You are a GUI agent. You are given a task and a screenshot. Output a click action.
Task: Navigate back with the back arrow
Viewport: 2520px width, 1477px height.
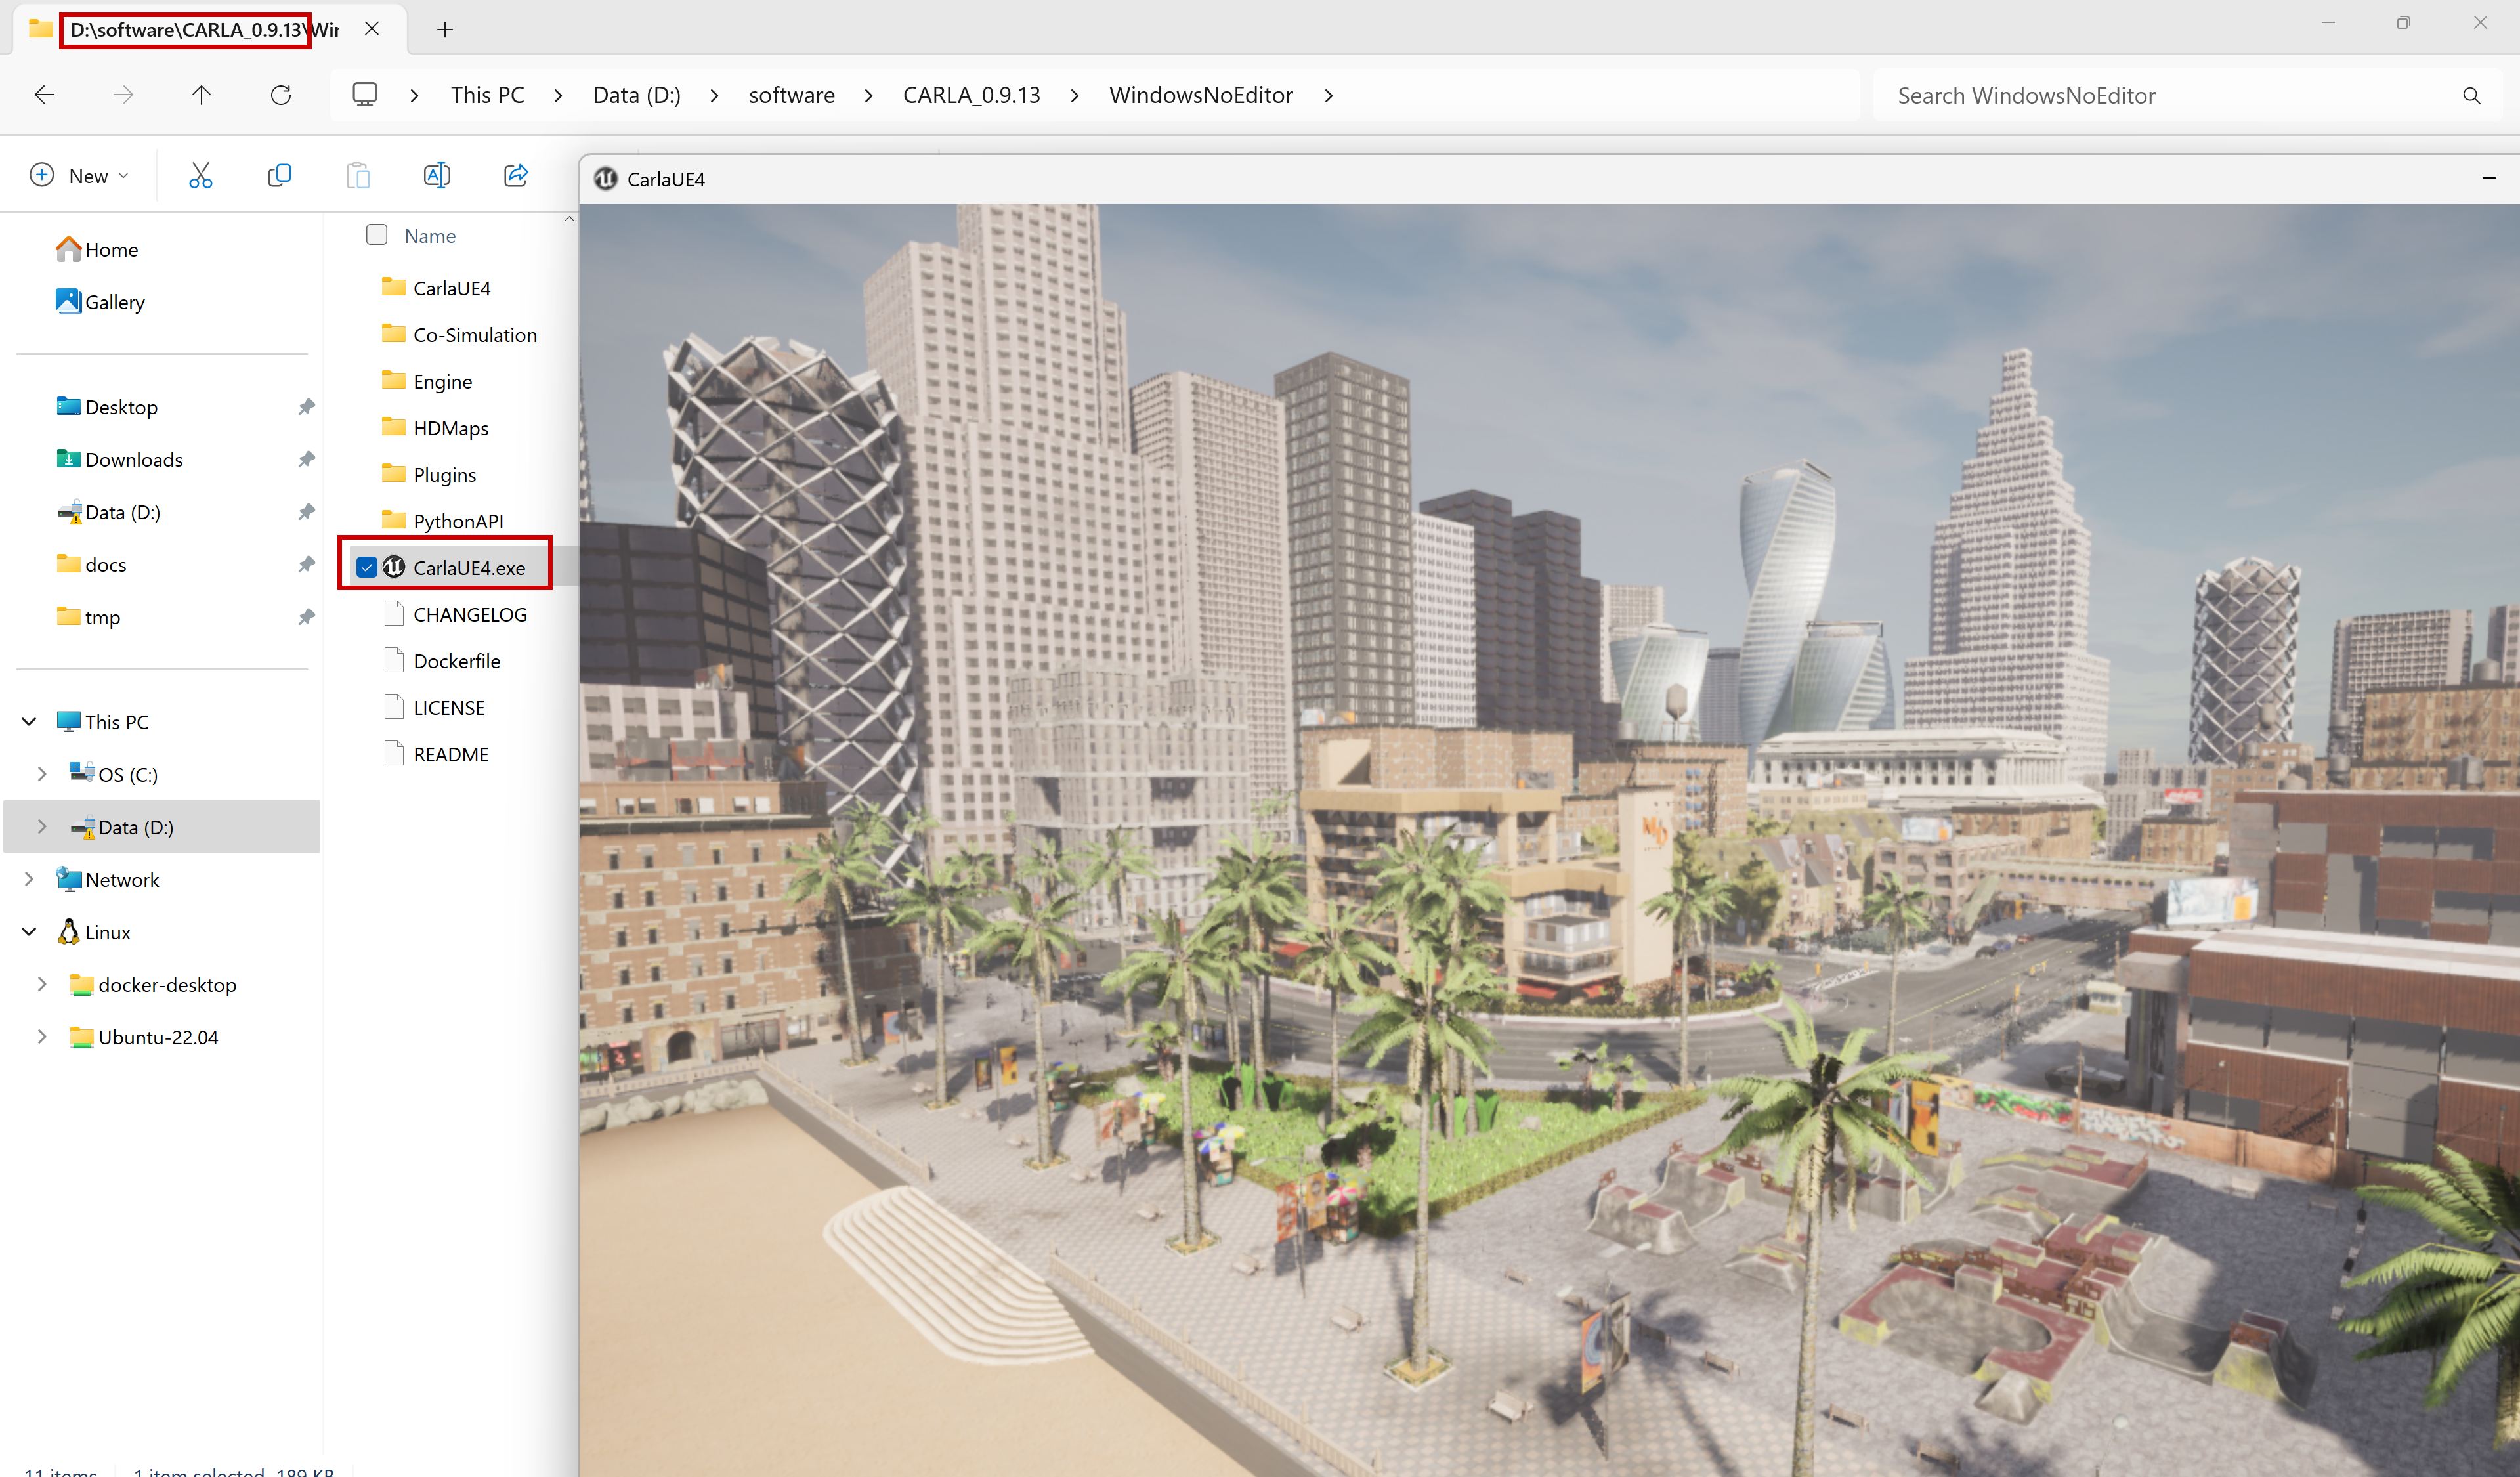pyautogui.click(x=44, y=95)
